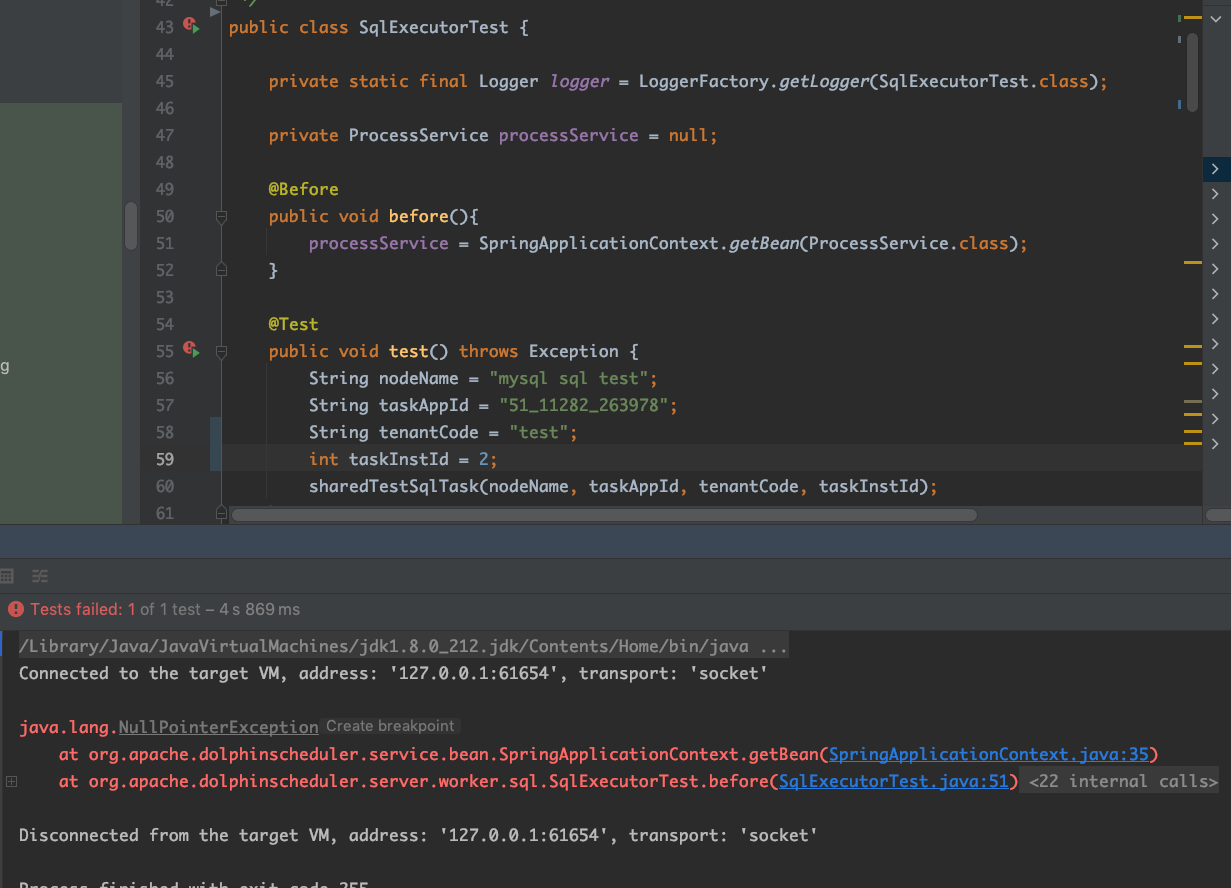Click fold end marker at line 52

[222, 270]
